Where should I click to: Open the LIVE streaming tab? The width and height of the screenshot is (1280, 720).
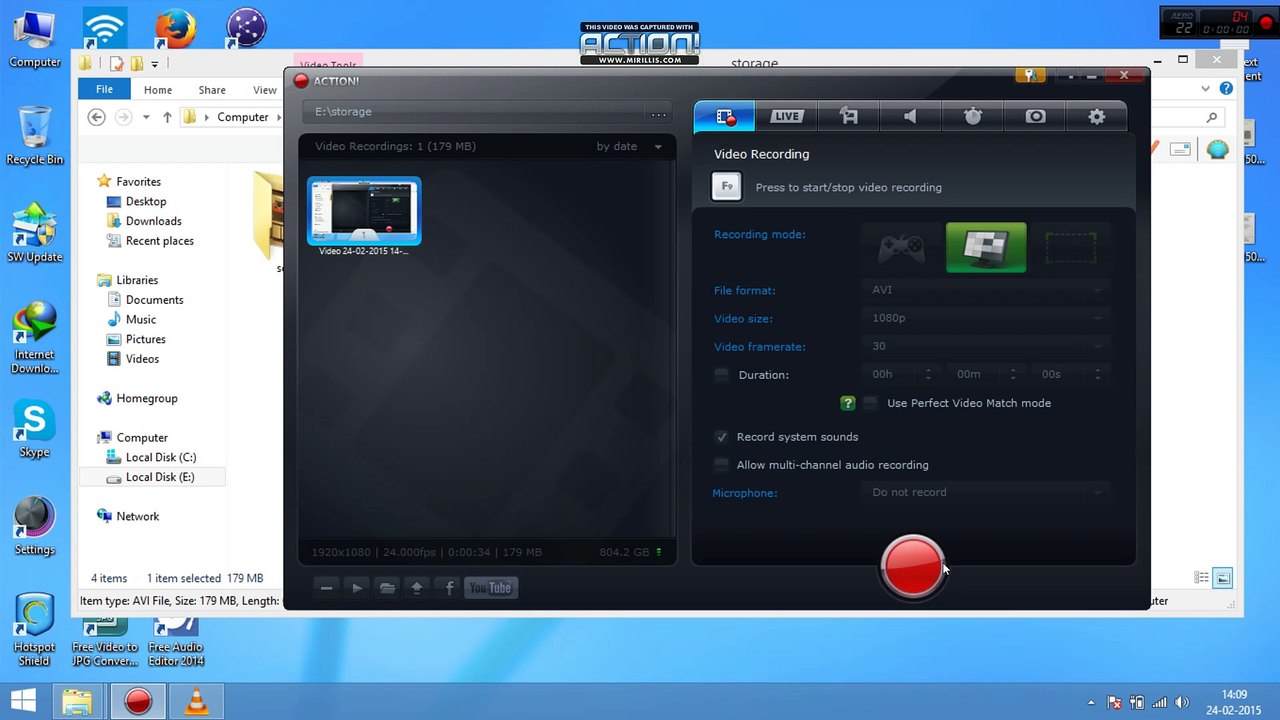click(787, 116)
